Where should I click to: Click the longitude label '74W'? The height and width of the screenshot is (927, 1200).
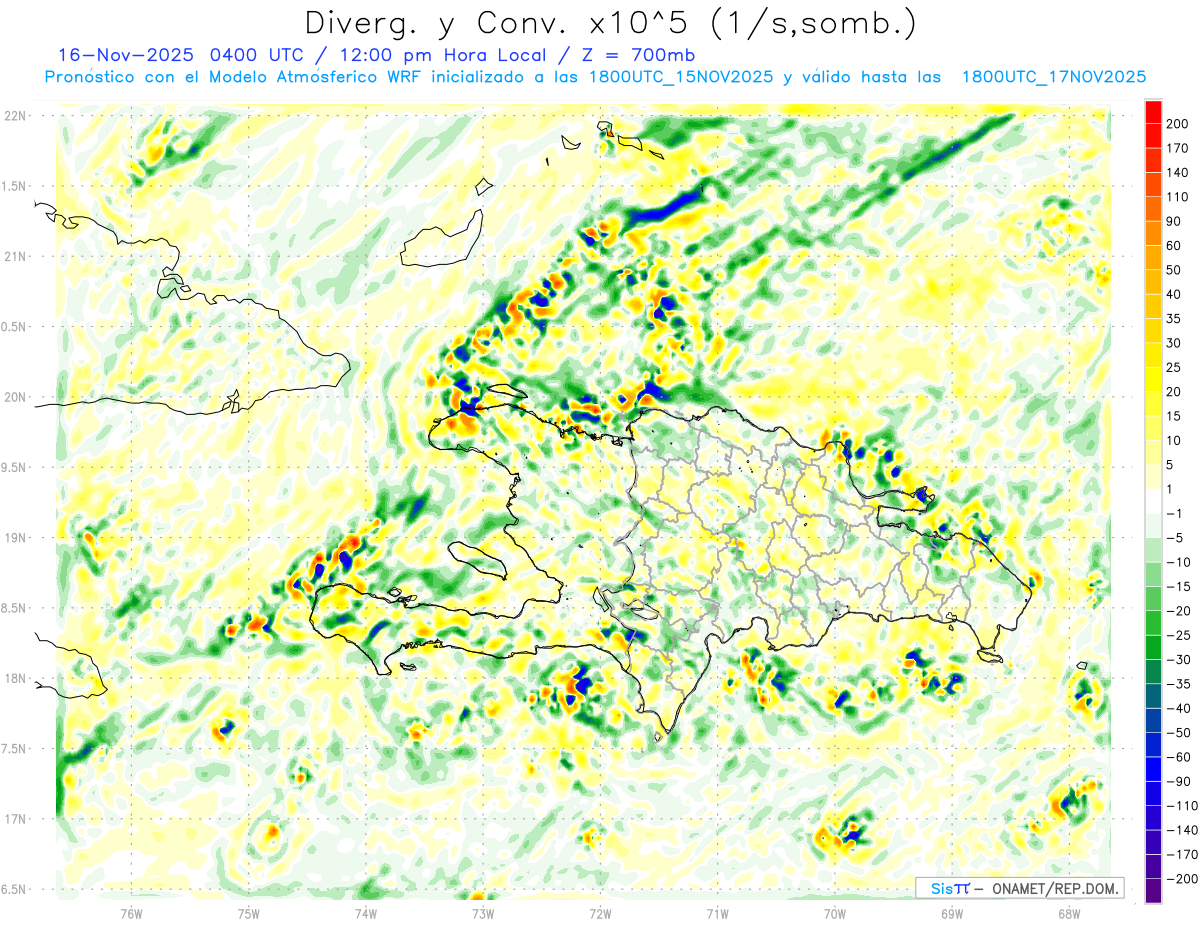click(366, 913)
